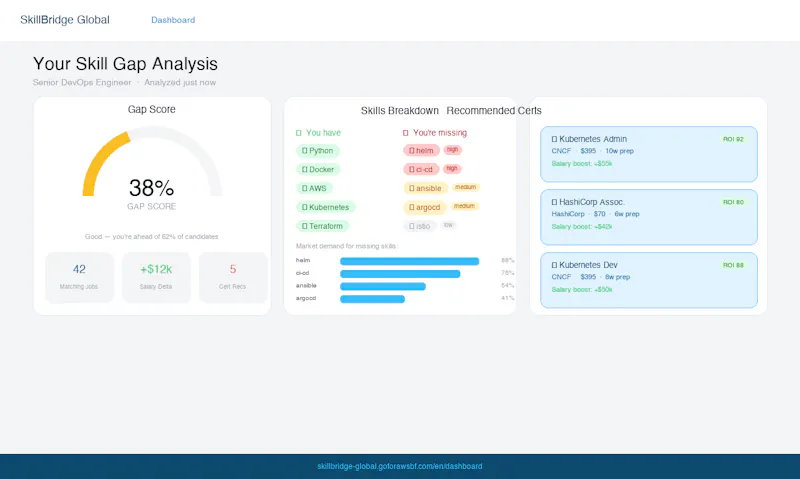Screen dimensions: 800x479
Task: Click the icon before Kubernetes Dev title
Action: 554,265
